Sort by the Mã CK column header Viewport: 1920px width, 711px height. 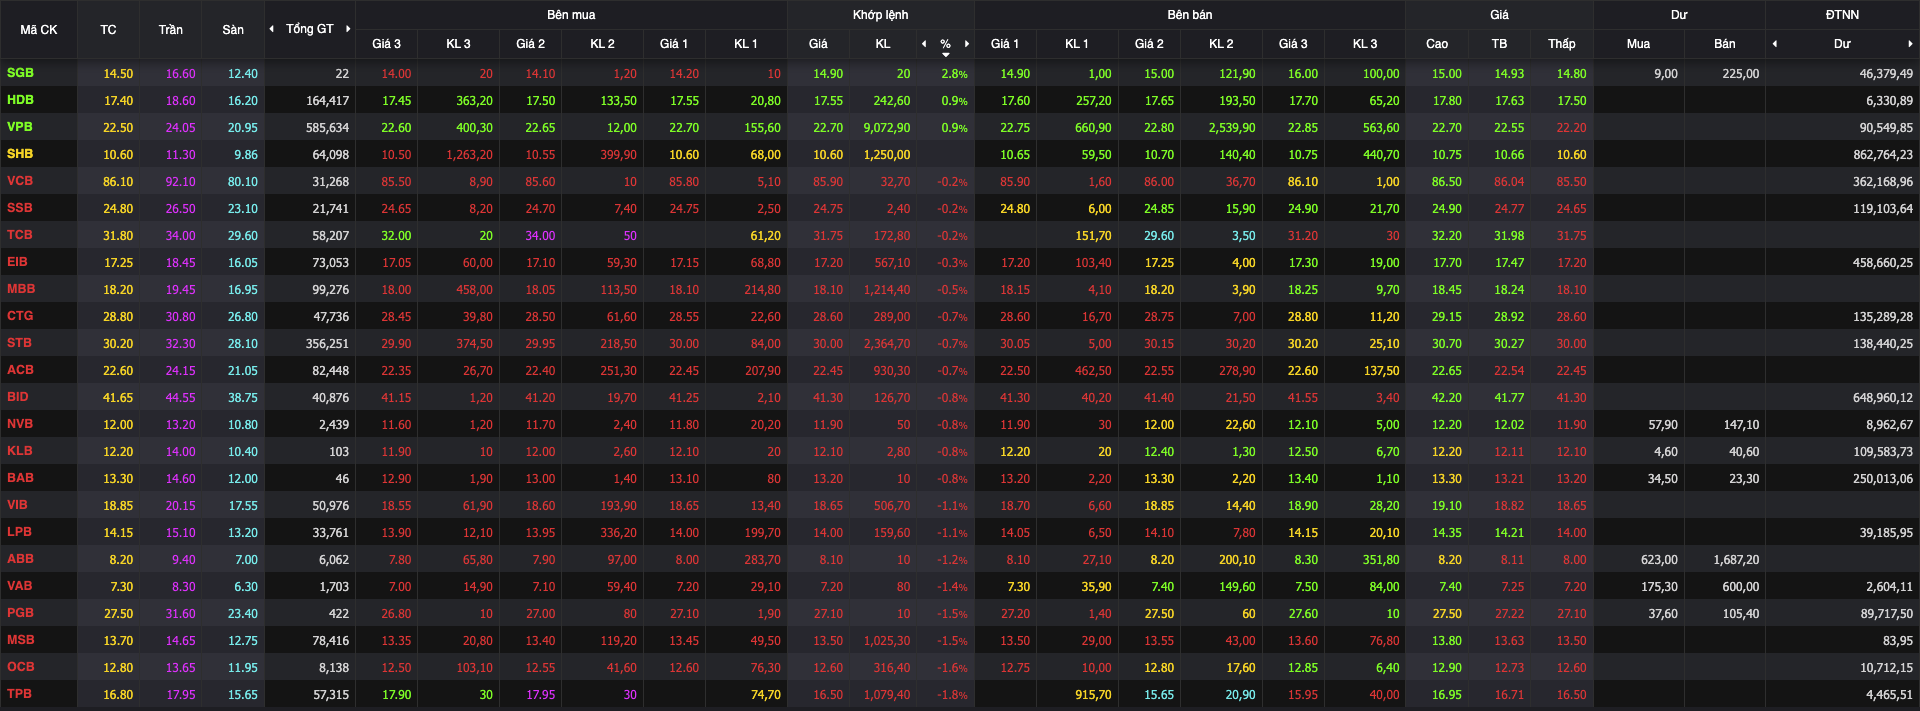pos(39,30)
